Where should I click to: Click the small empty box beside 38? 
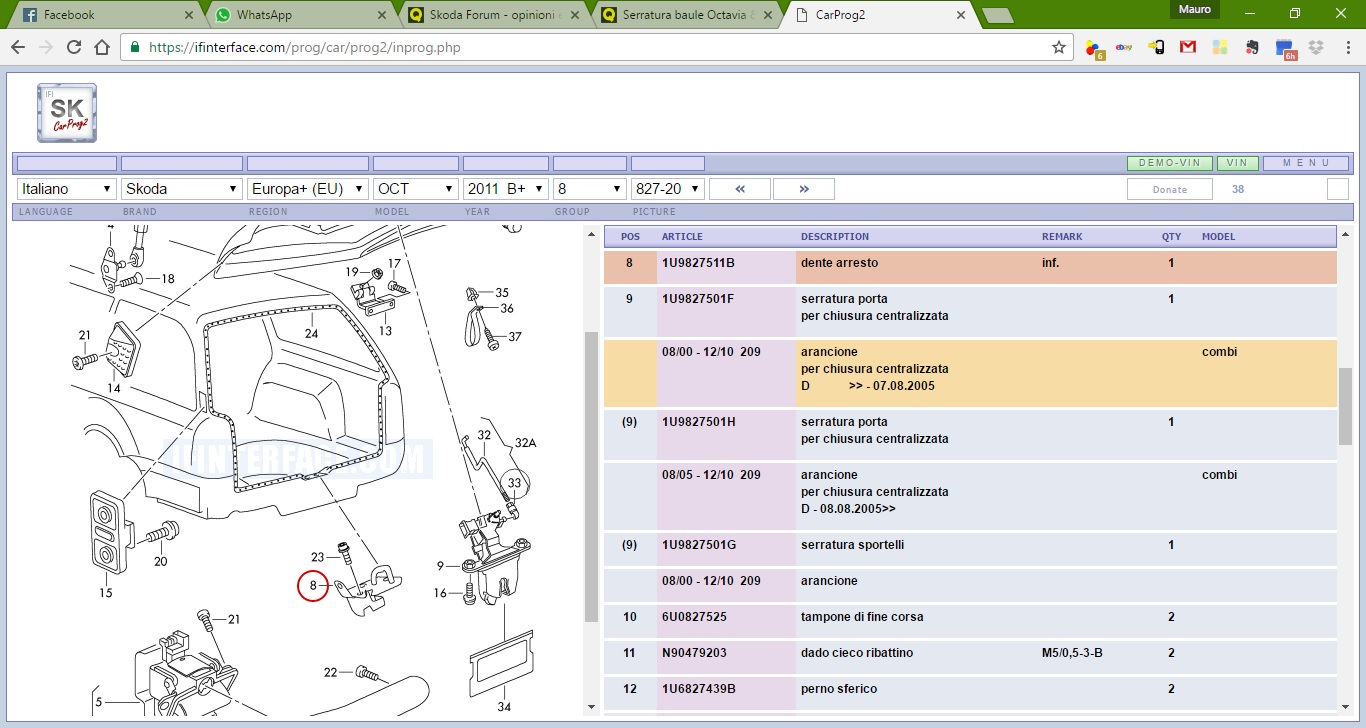coord(1338,189)
